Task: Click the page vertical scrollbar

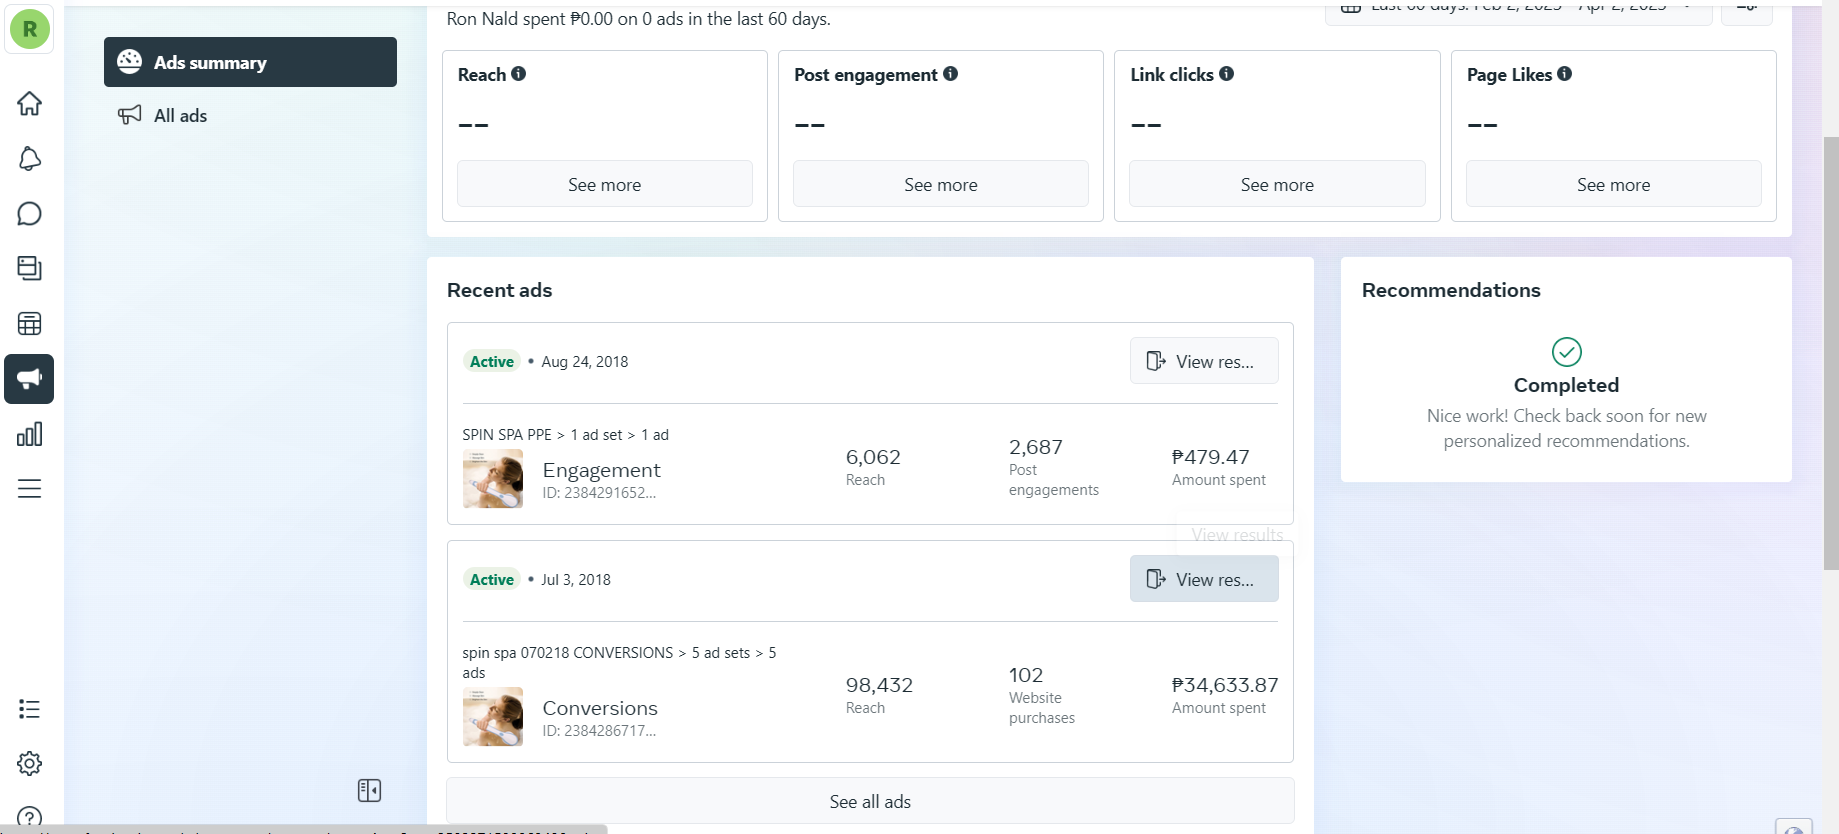Action: [x=1830, y=350]
